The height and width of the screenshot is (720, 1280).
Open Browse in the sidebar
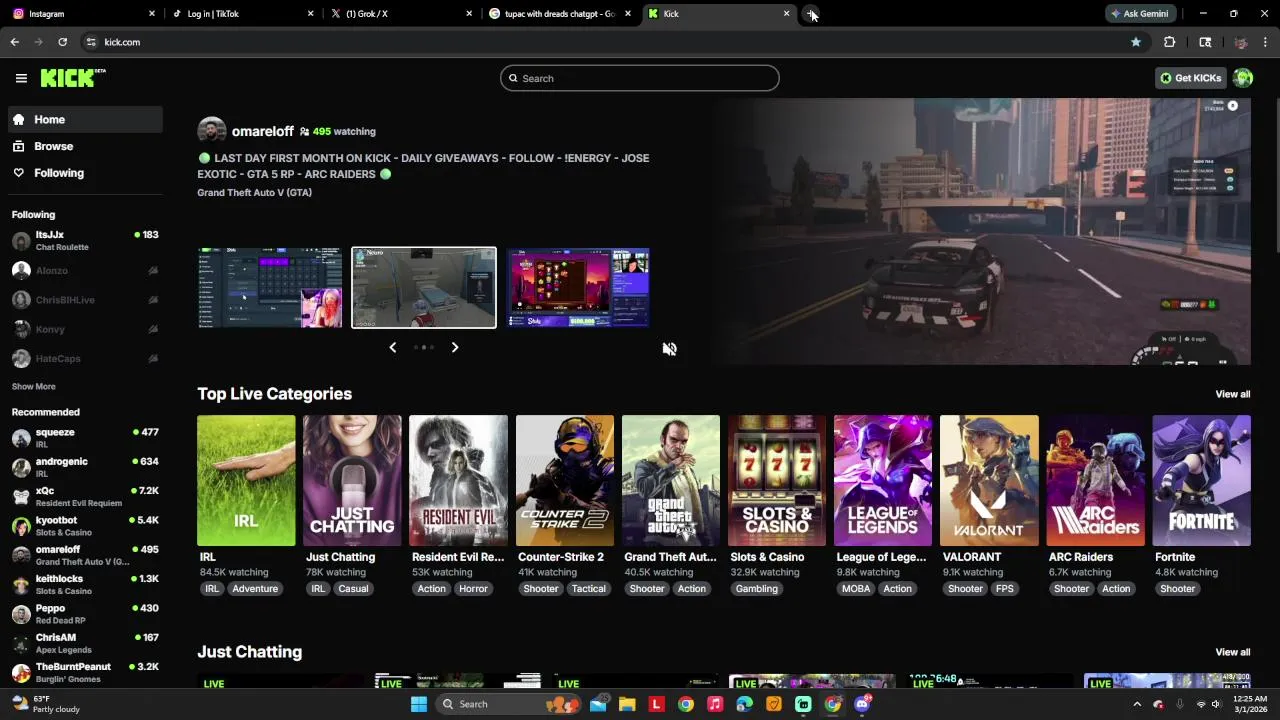(x=85, y=146)
